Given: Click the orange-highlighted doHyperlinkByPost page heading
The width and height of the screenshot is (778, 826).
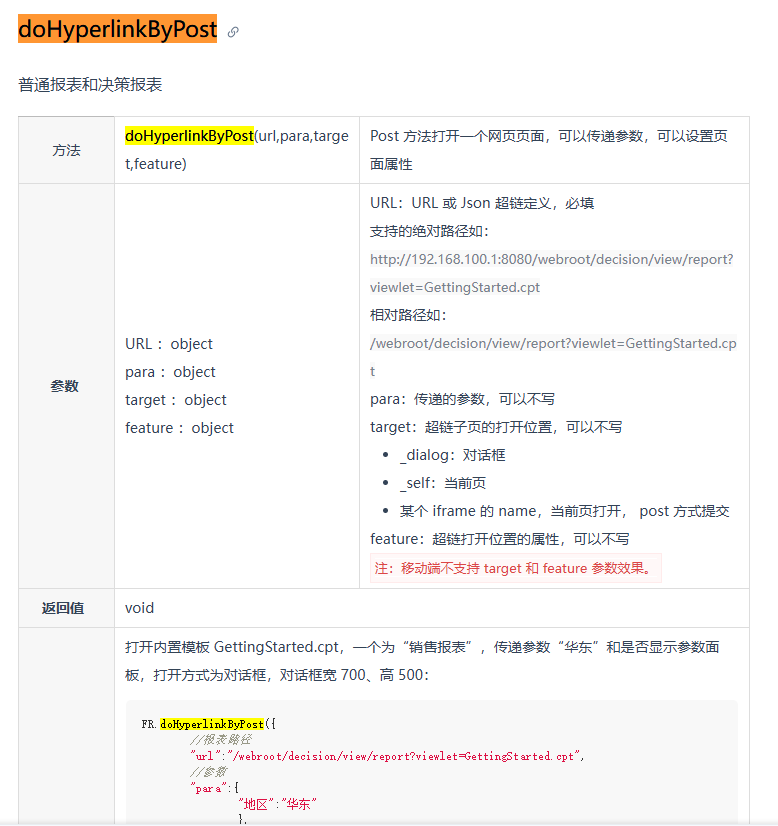Looking at the screenshot, I should pyautogui.click(x=117, y=30).
